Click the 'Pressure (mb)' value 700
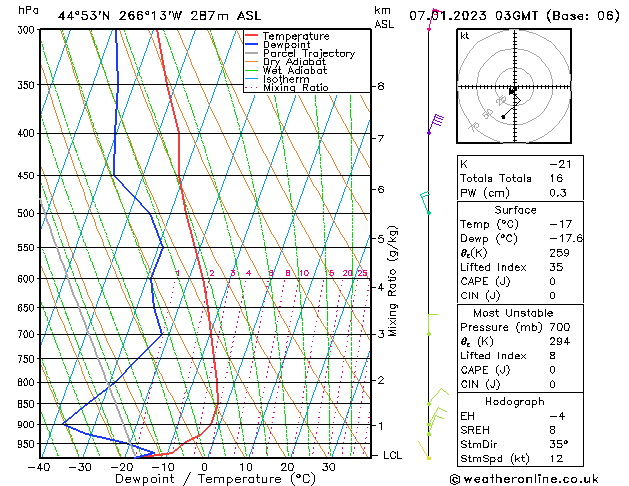The height and width of the screenshot is (486, 629). tap(560, 327)
